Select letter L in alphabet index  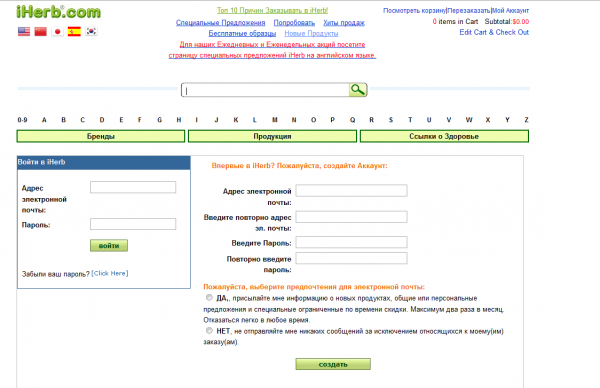click(x=254, y=120)
